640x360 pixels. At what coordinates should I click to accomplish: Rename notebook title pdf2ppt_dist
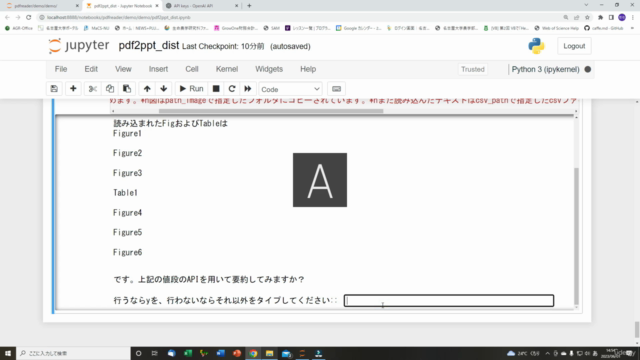149,46
